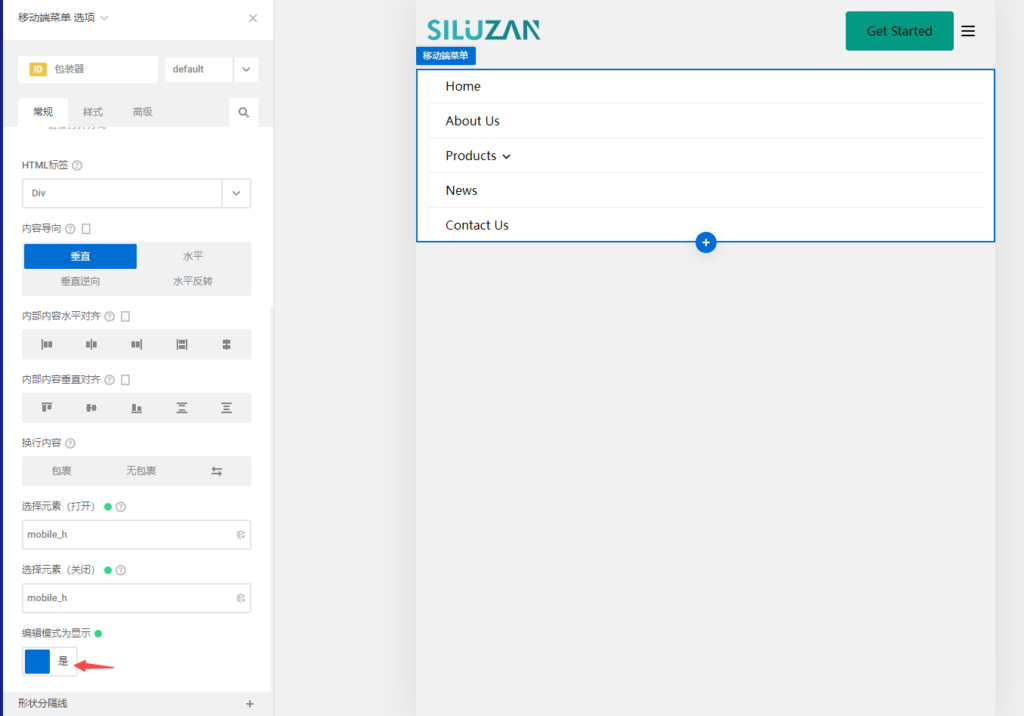Align inner content vertically to top
This screenshot has width=1024, height=716.
click(x=46, y=408)
